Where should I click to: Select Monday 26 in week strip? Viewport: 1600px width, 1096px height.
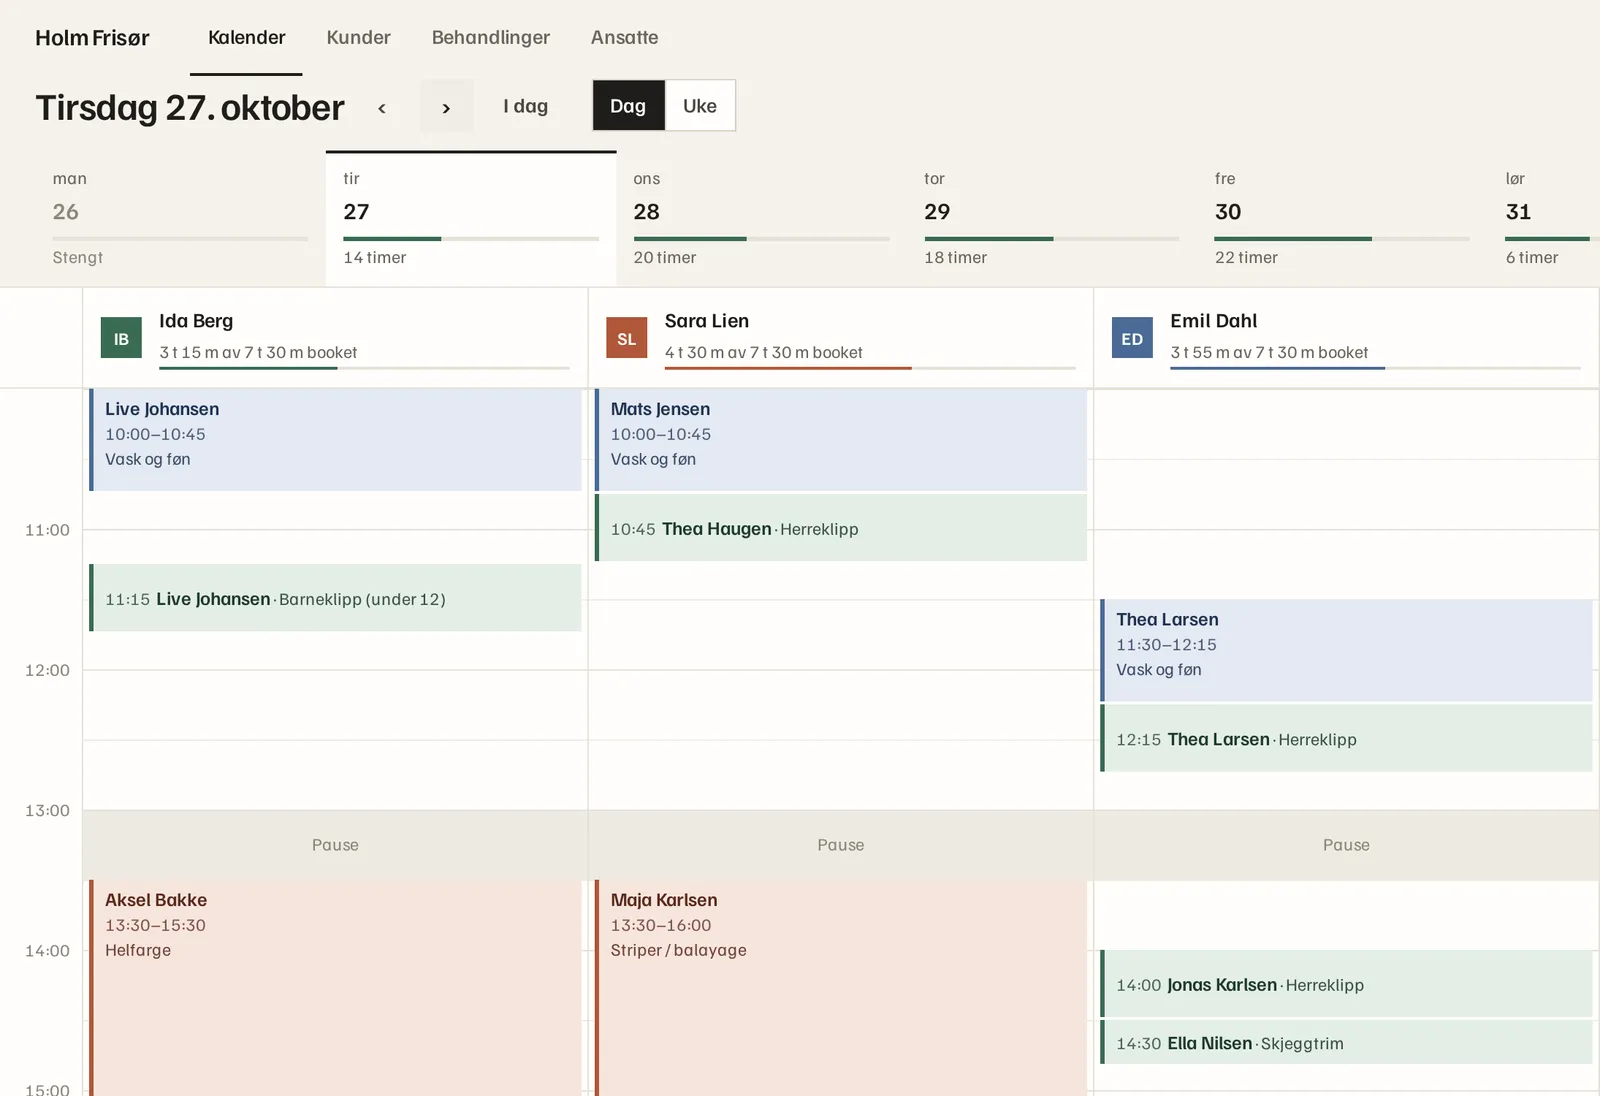(x=180, y=218)
